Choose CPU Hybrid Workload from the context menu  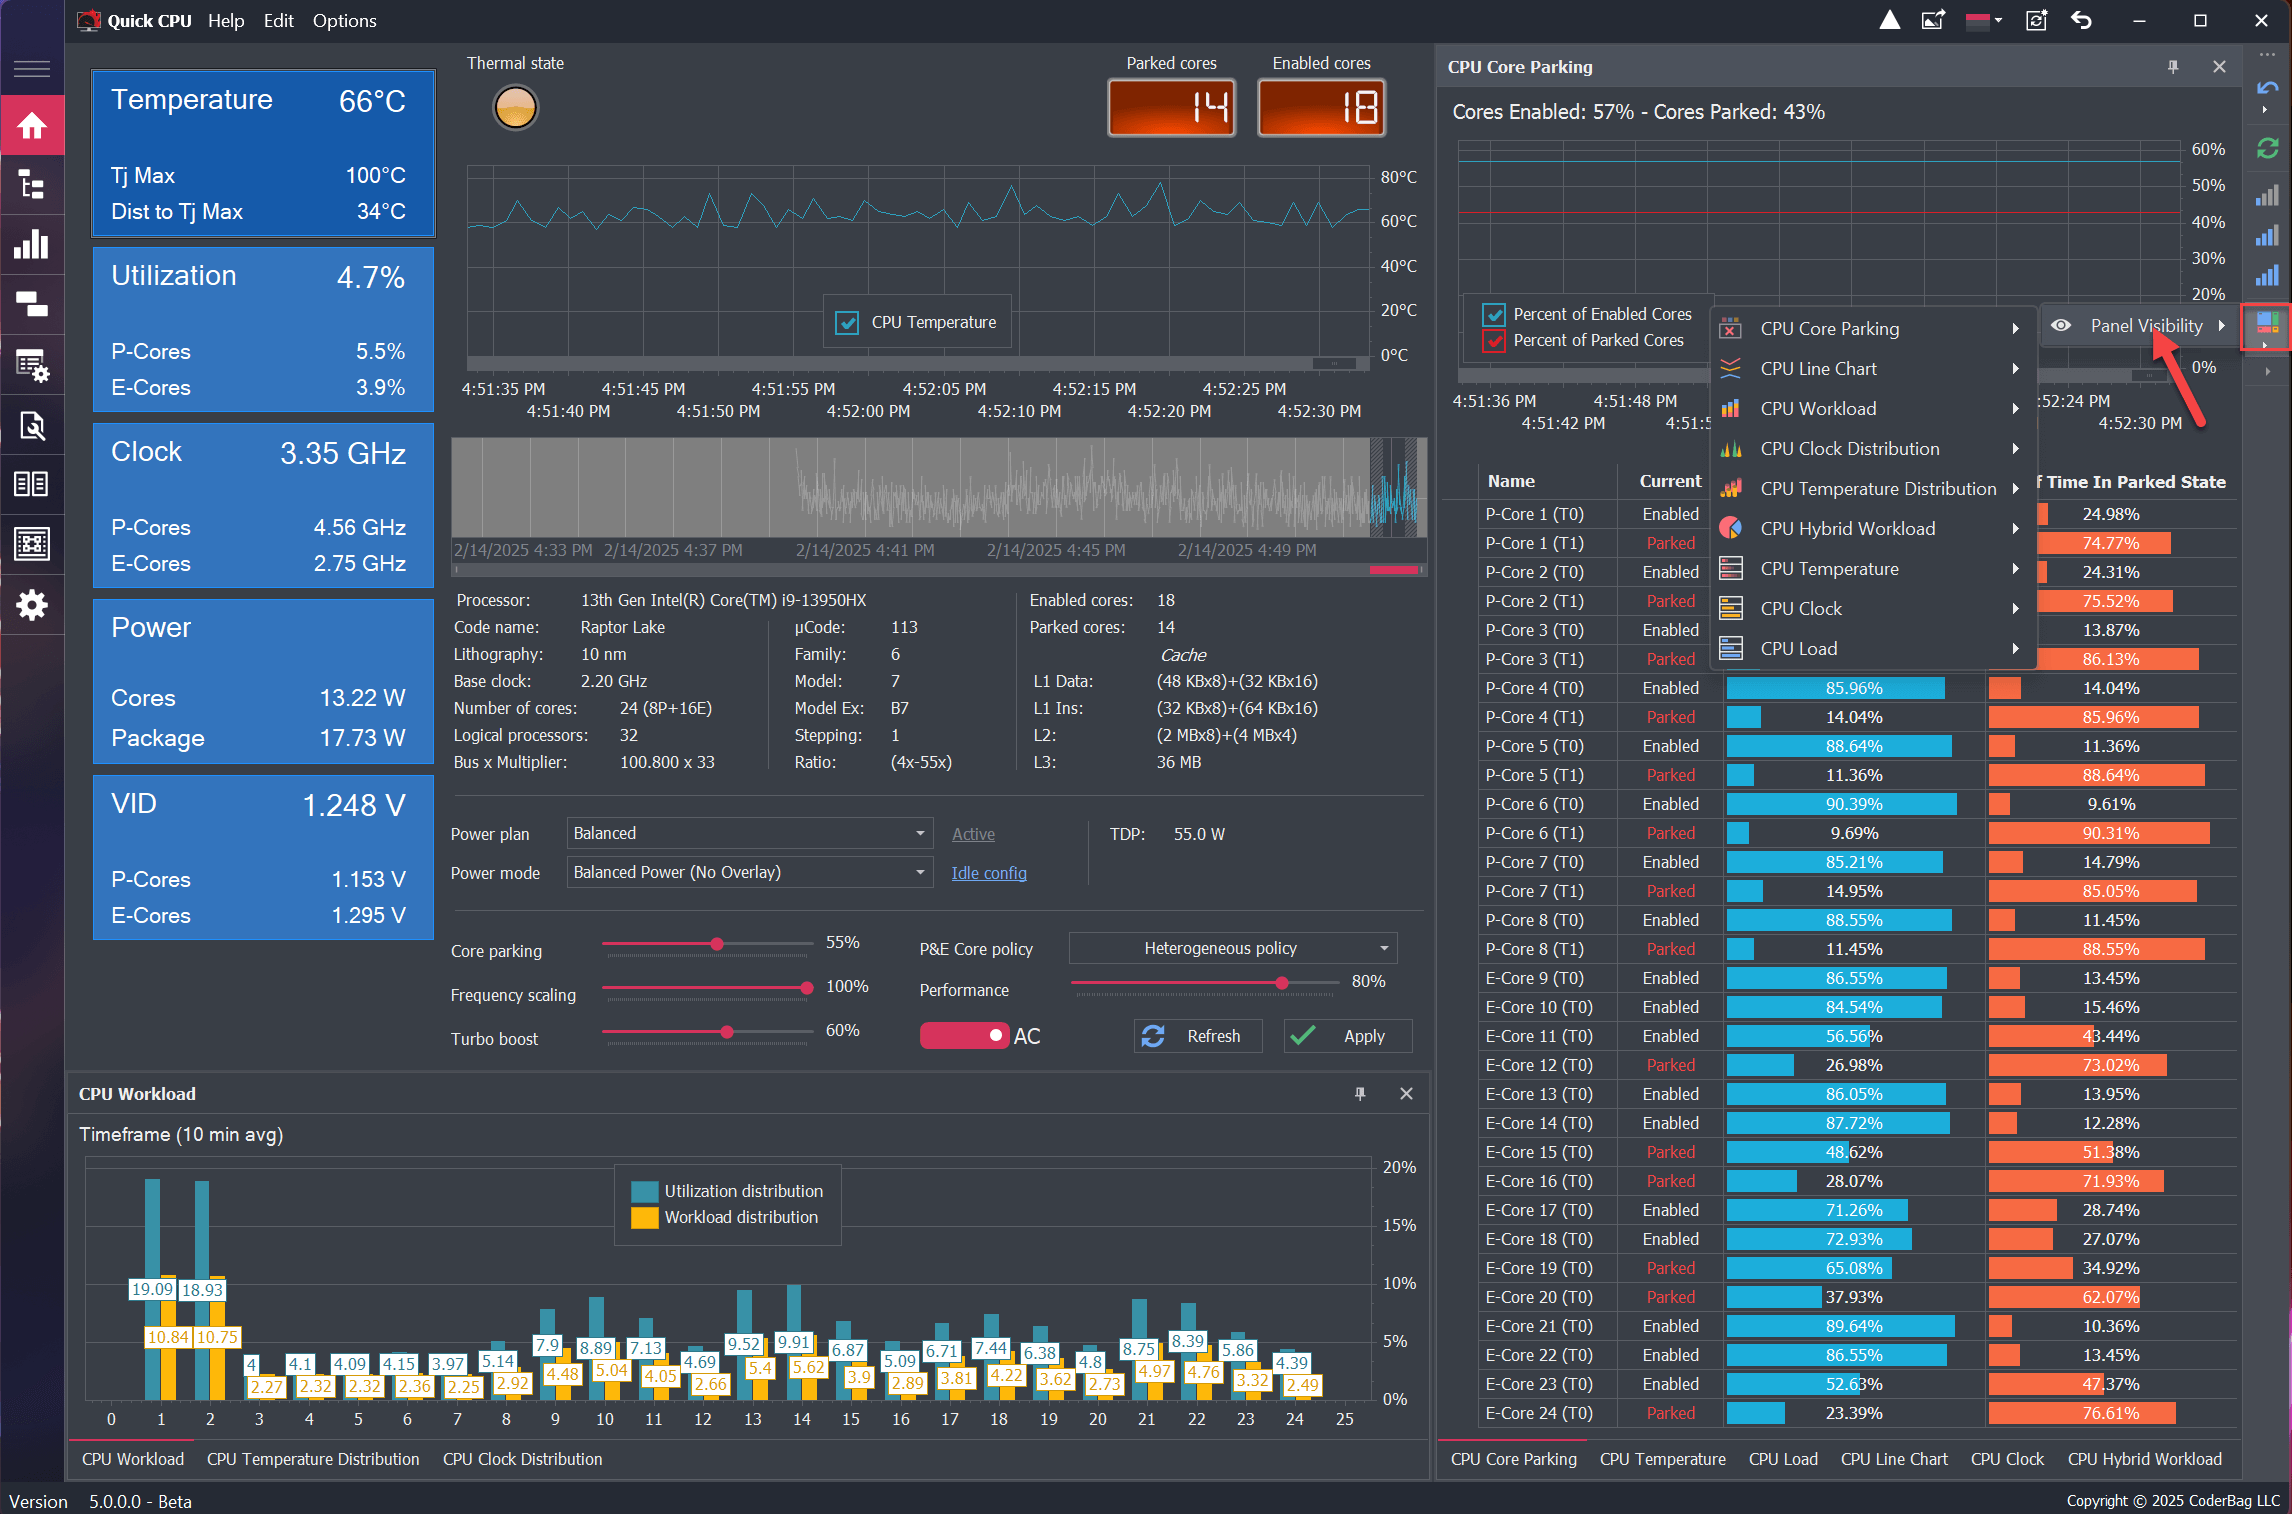tap(1873, 529)
